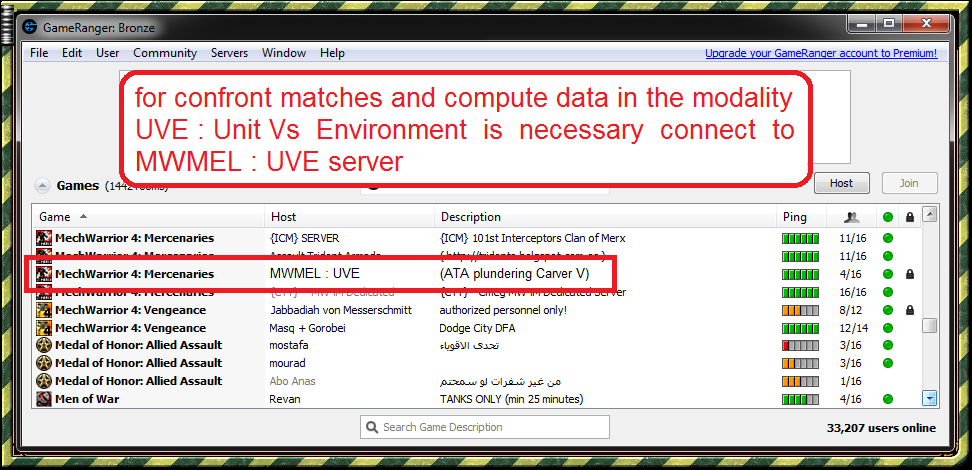Image resolution: width=972 pixels, height=470 pixels.
Task: Select host mourad
Action: pos(287,363)
